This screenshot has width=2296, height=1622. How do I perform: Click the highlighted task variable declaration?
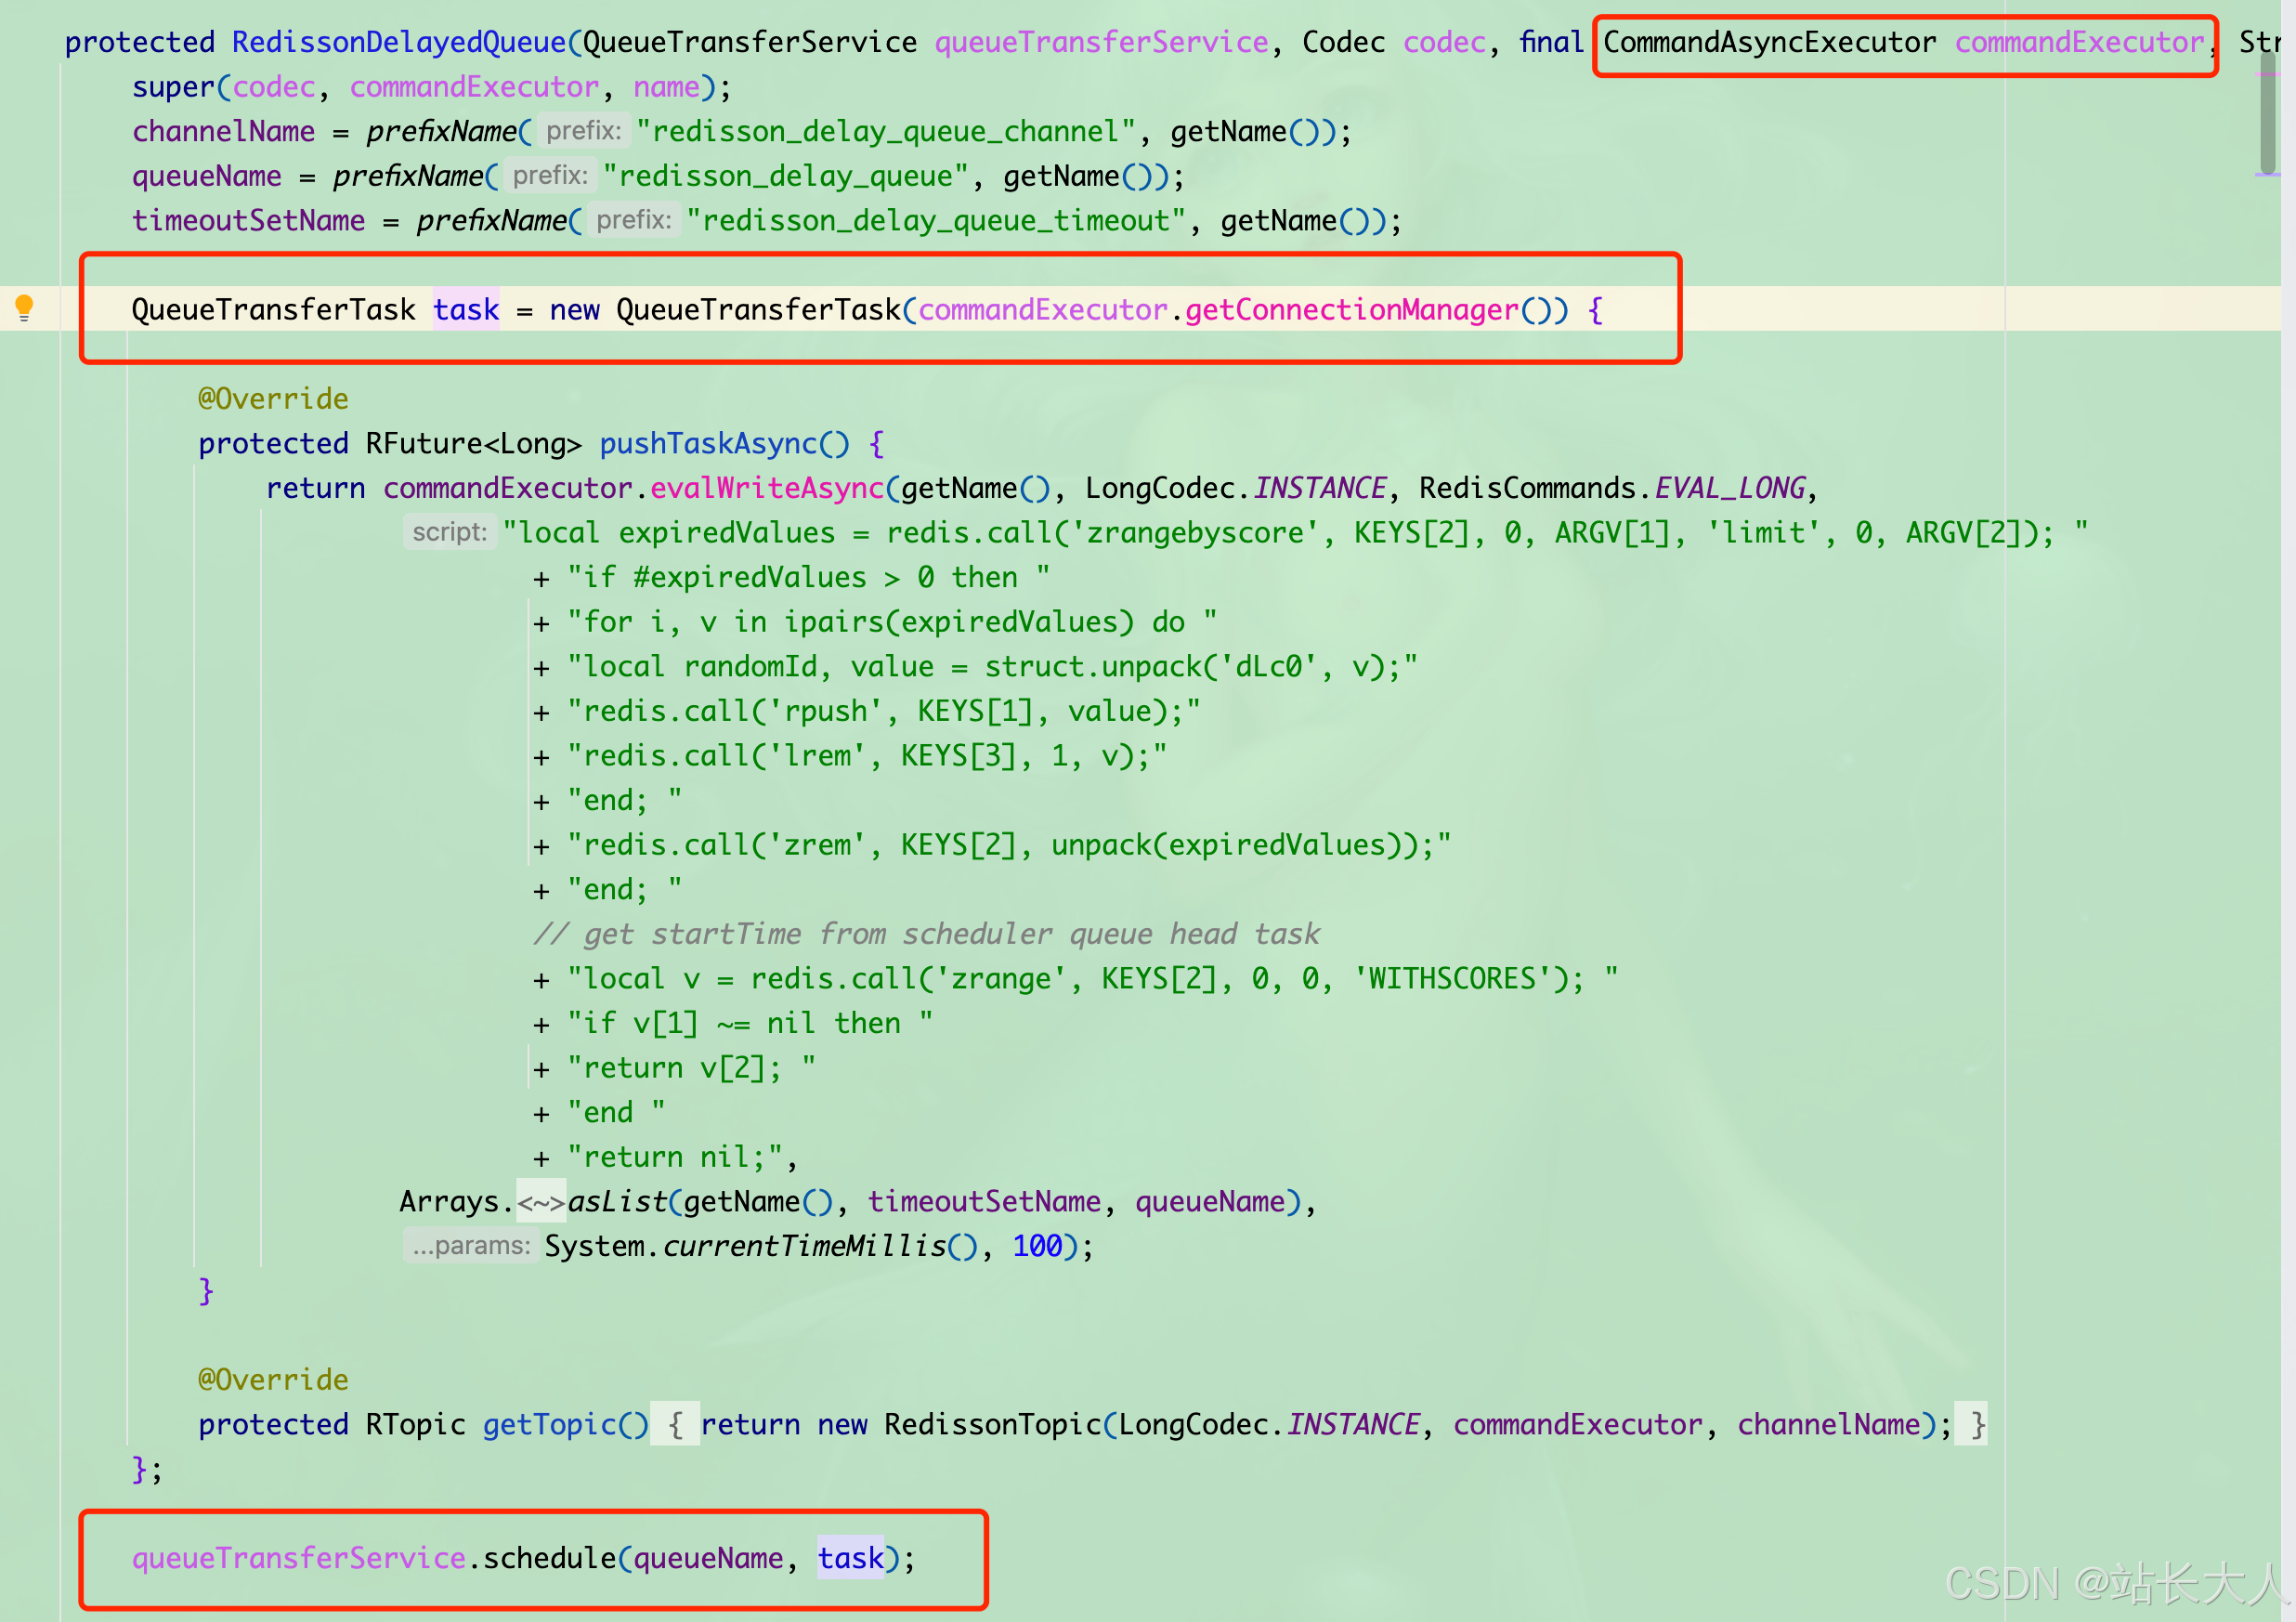coord(466,310)
